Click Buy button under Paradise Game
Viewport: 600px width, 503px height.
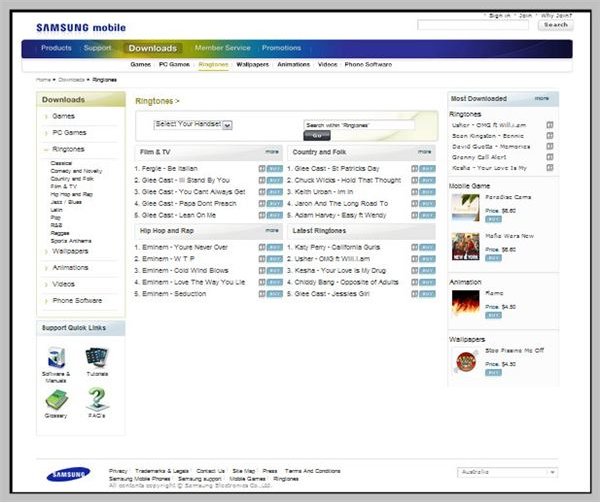(493, 219)
